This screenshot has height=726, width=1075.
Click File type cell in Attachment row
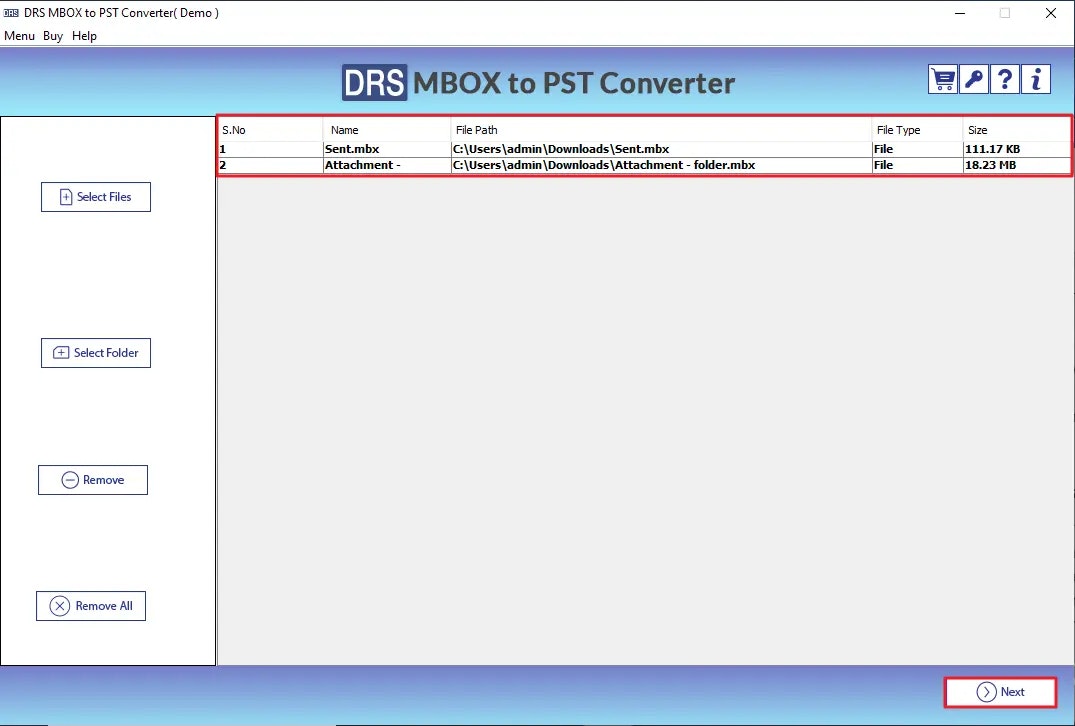coord(917,165)
